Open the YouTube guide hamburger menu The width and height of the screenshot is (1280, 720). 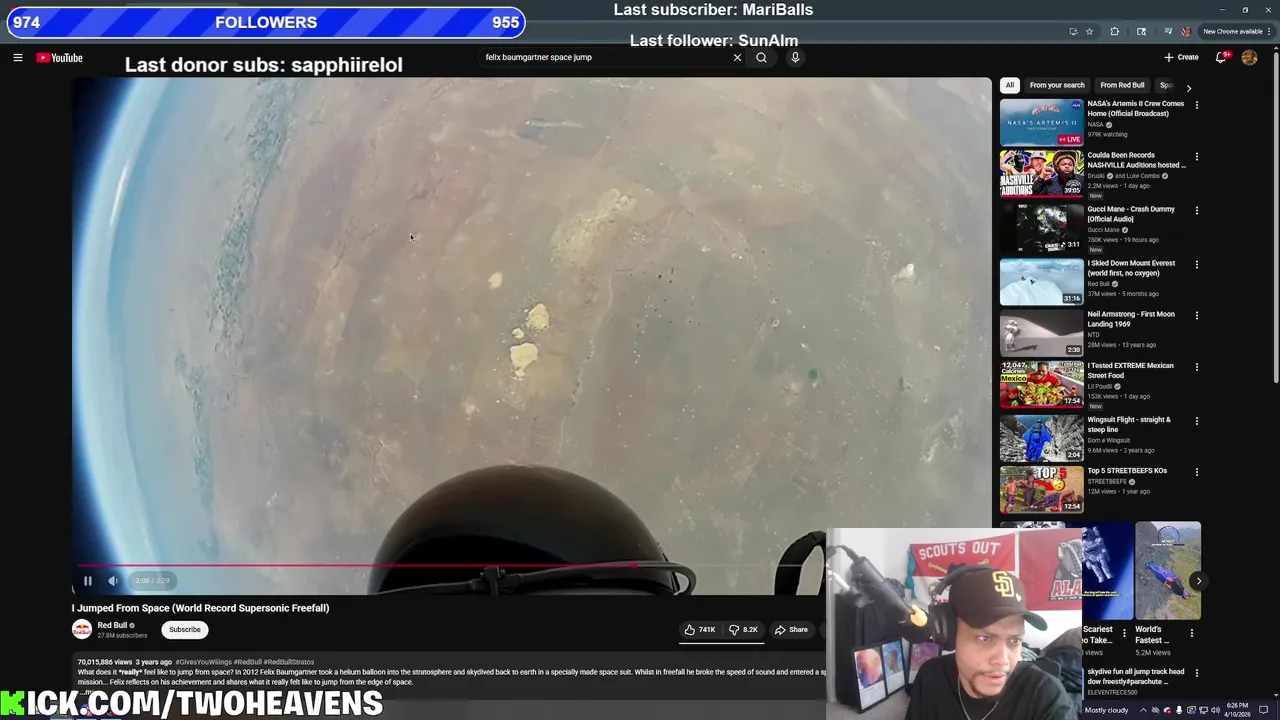click(x=18, y=58)
